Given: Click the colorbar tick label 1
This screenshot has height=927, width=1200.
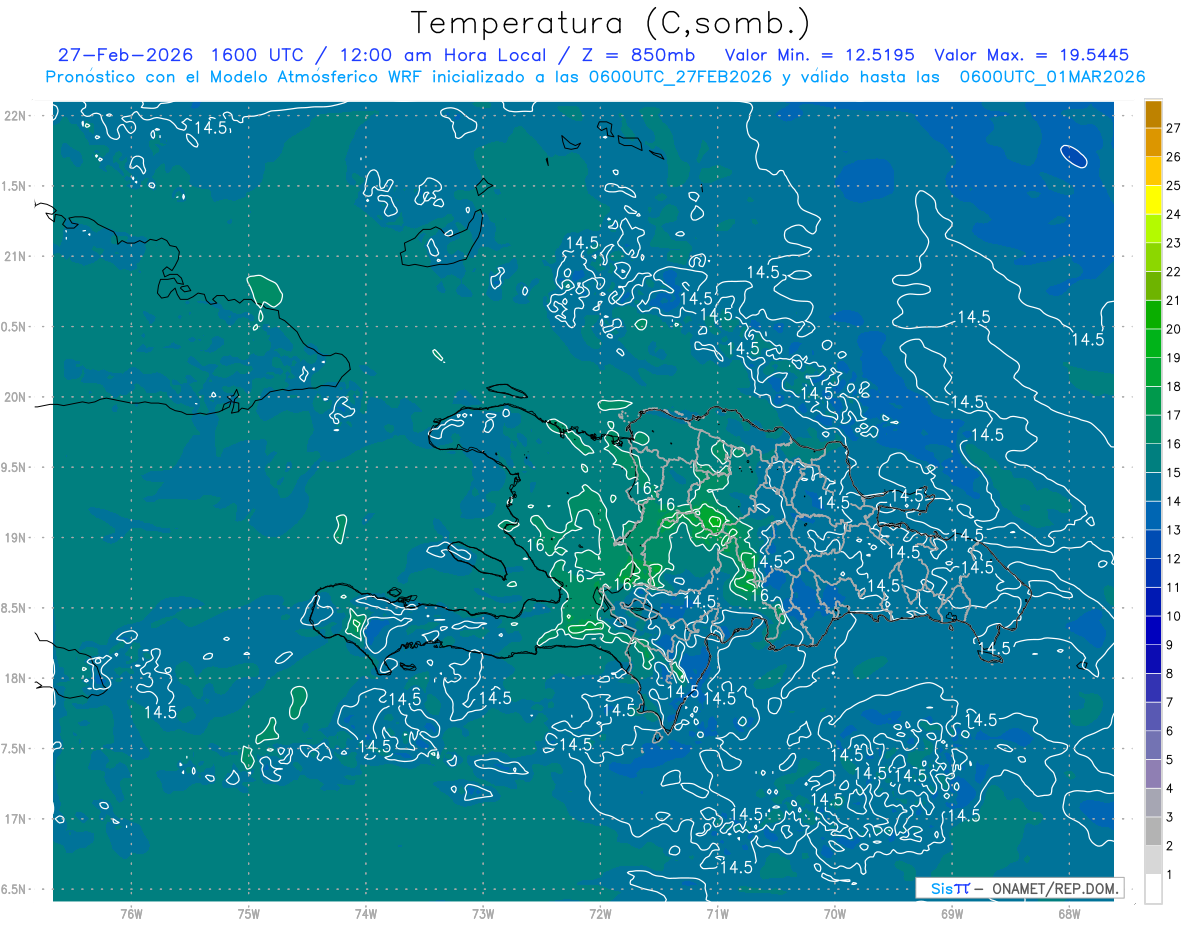Looking at the screenshot, I should [1170, 875].
